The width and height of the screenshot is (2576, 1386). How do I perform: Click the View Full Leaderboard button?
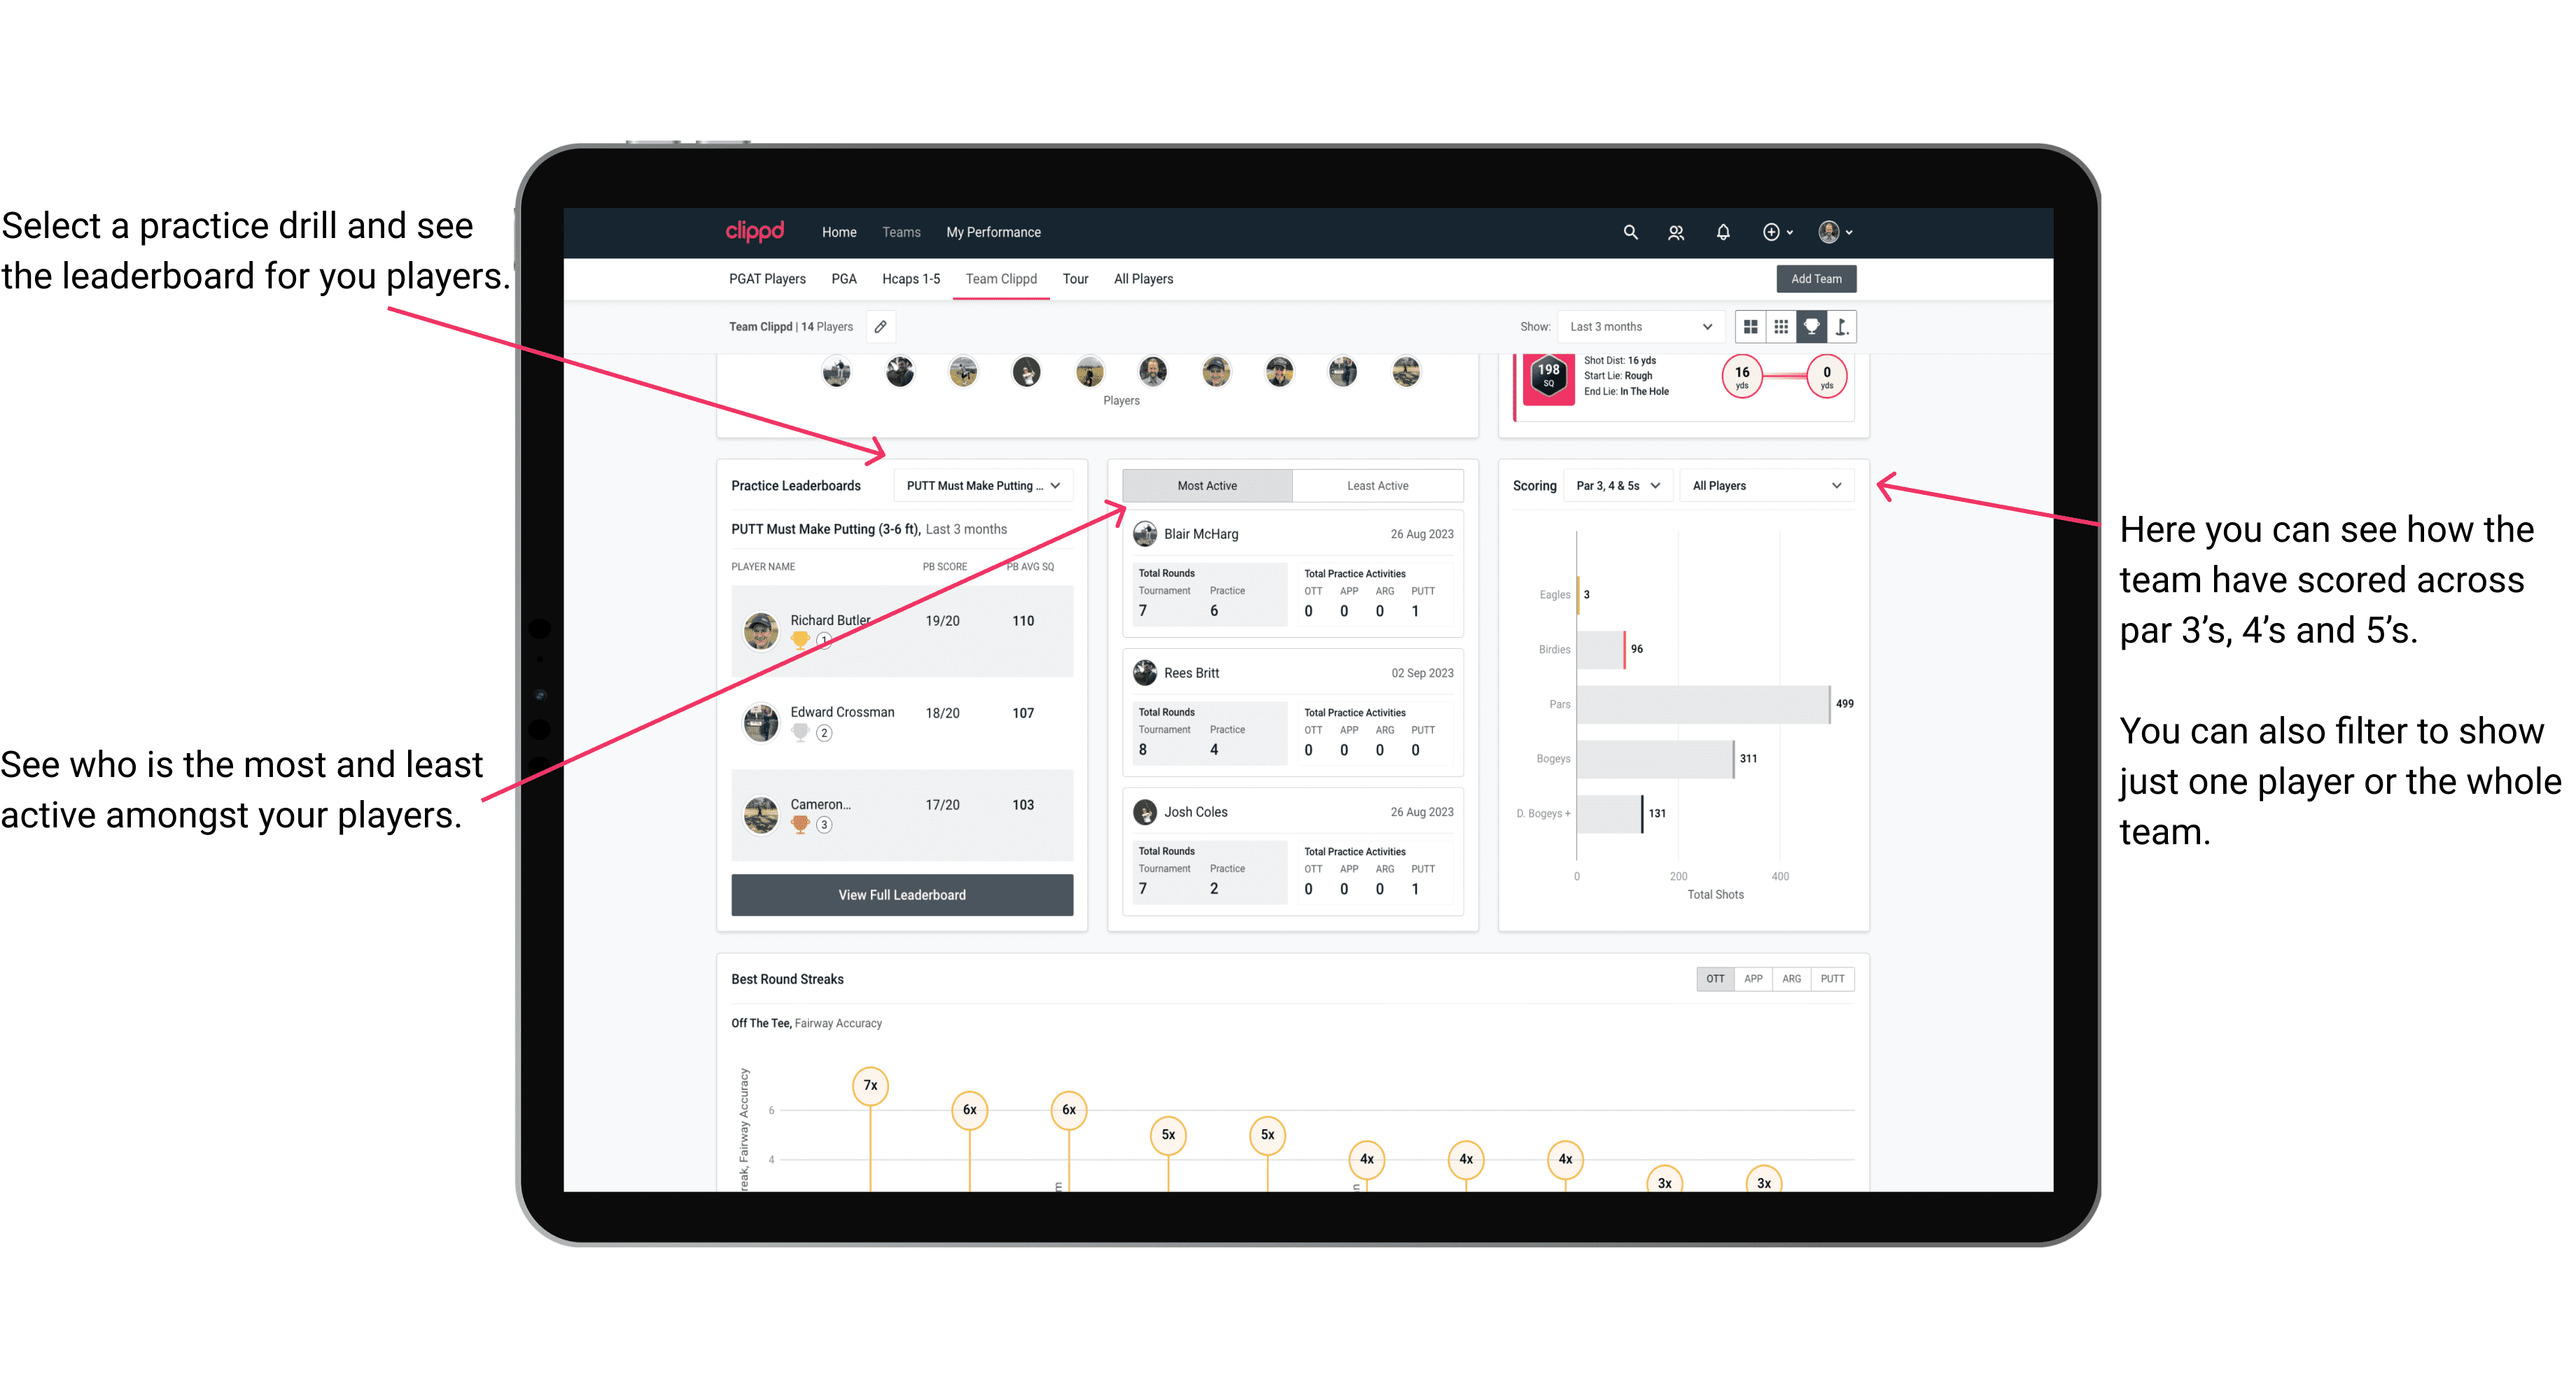(902, 895)
